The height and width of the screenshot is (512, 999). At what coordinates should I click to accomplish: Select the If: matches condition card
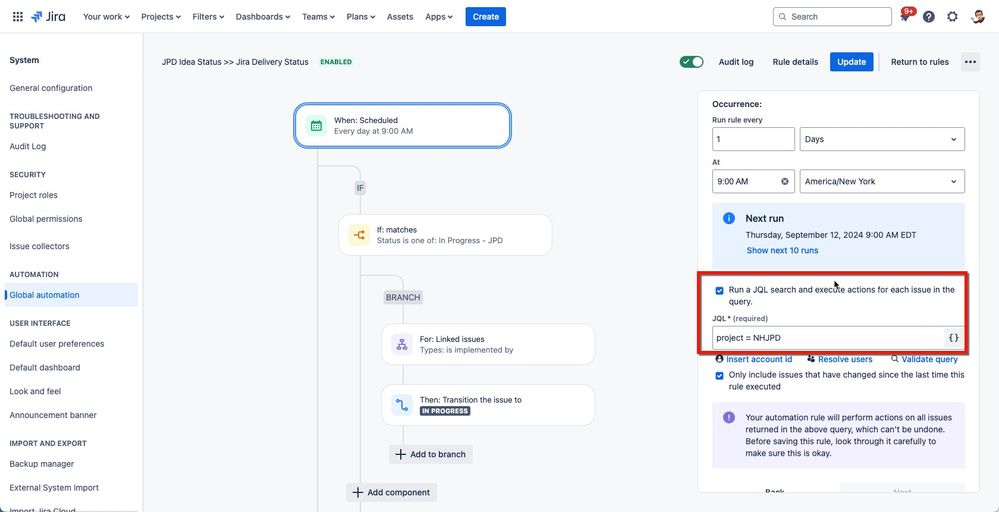[x=445, y=235]
